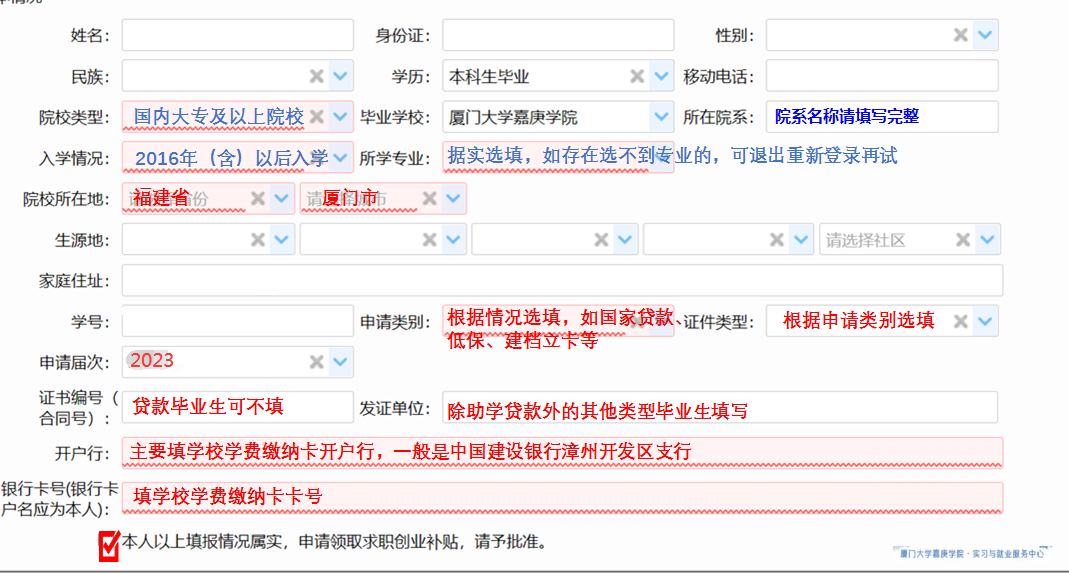Screen dimensions: 1069x573
Task: Focus the 姓名 input field
Action: [x=238, y=35]
